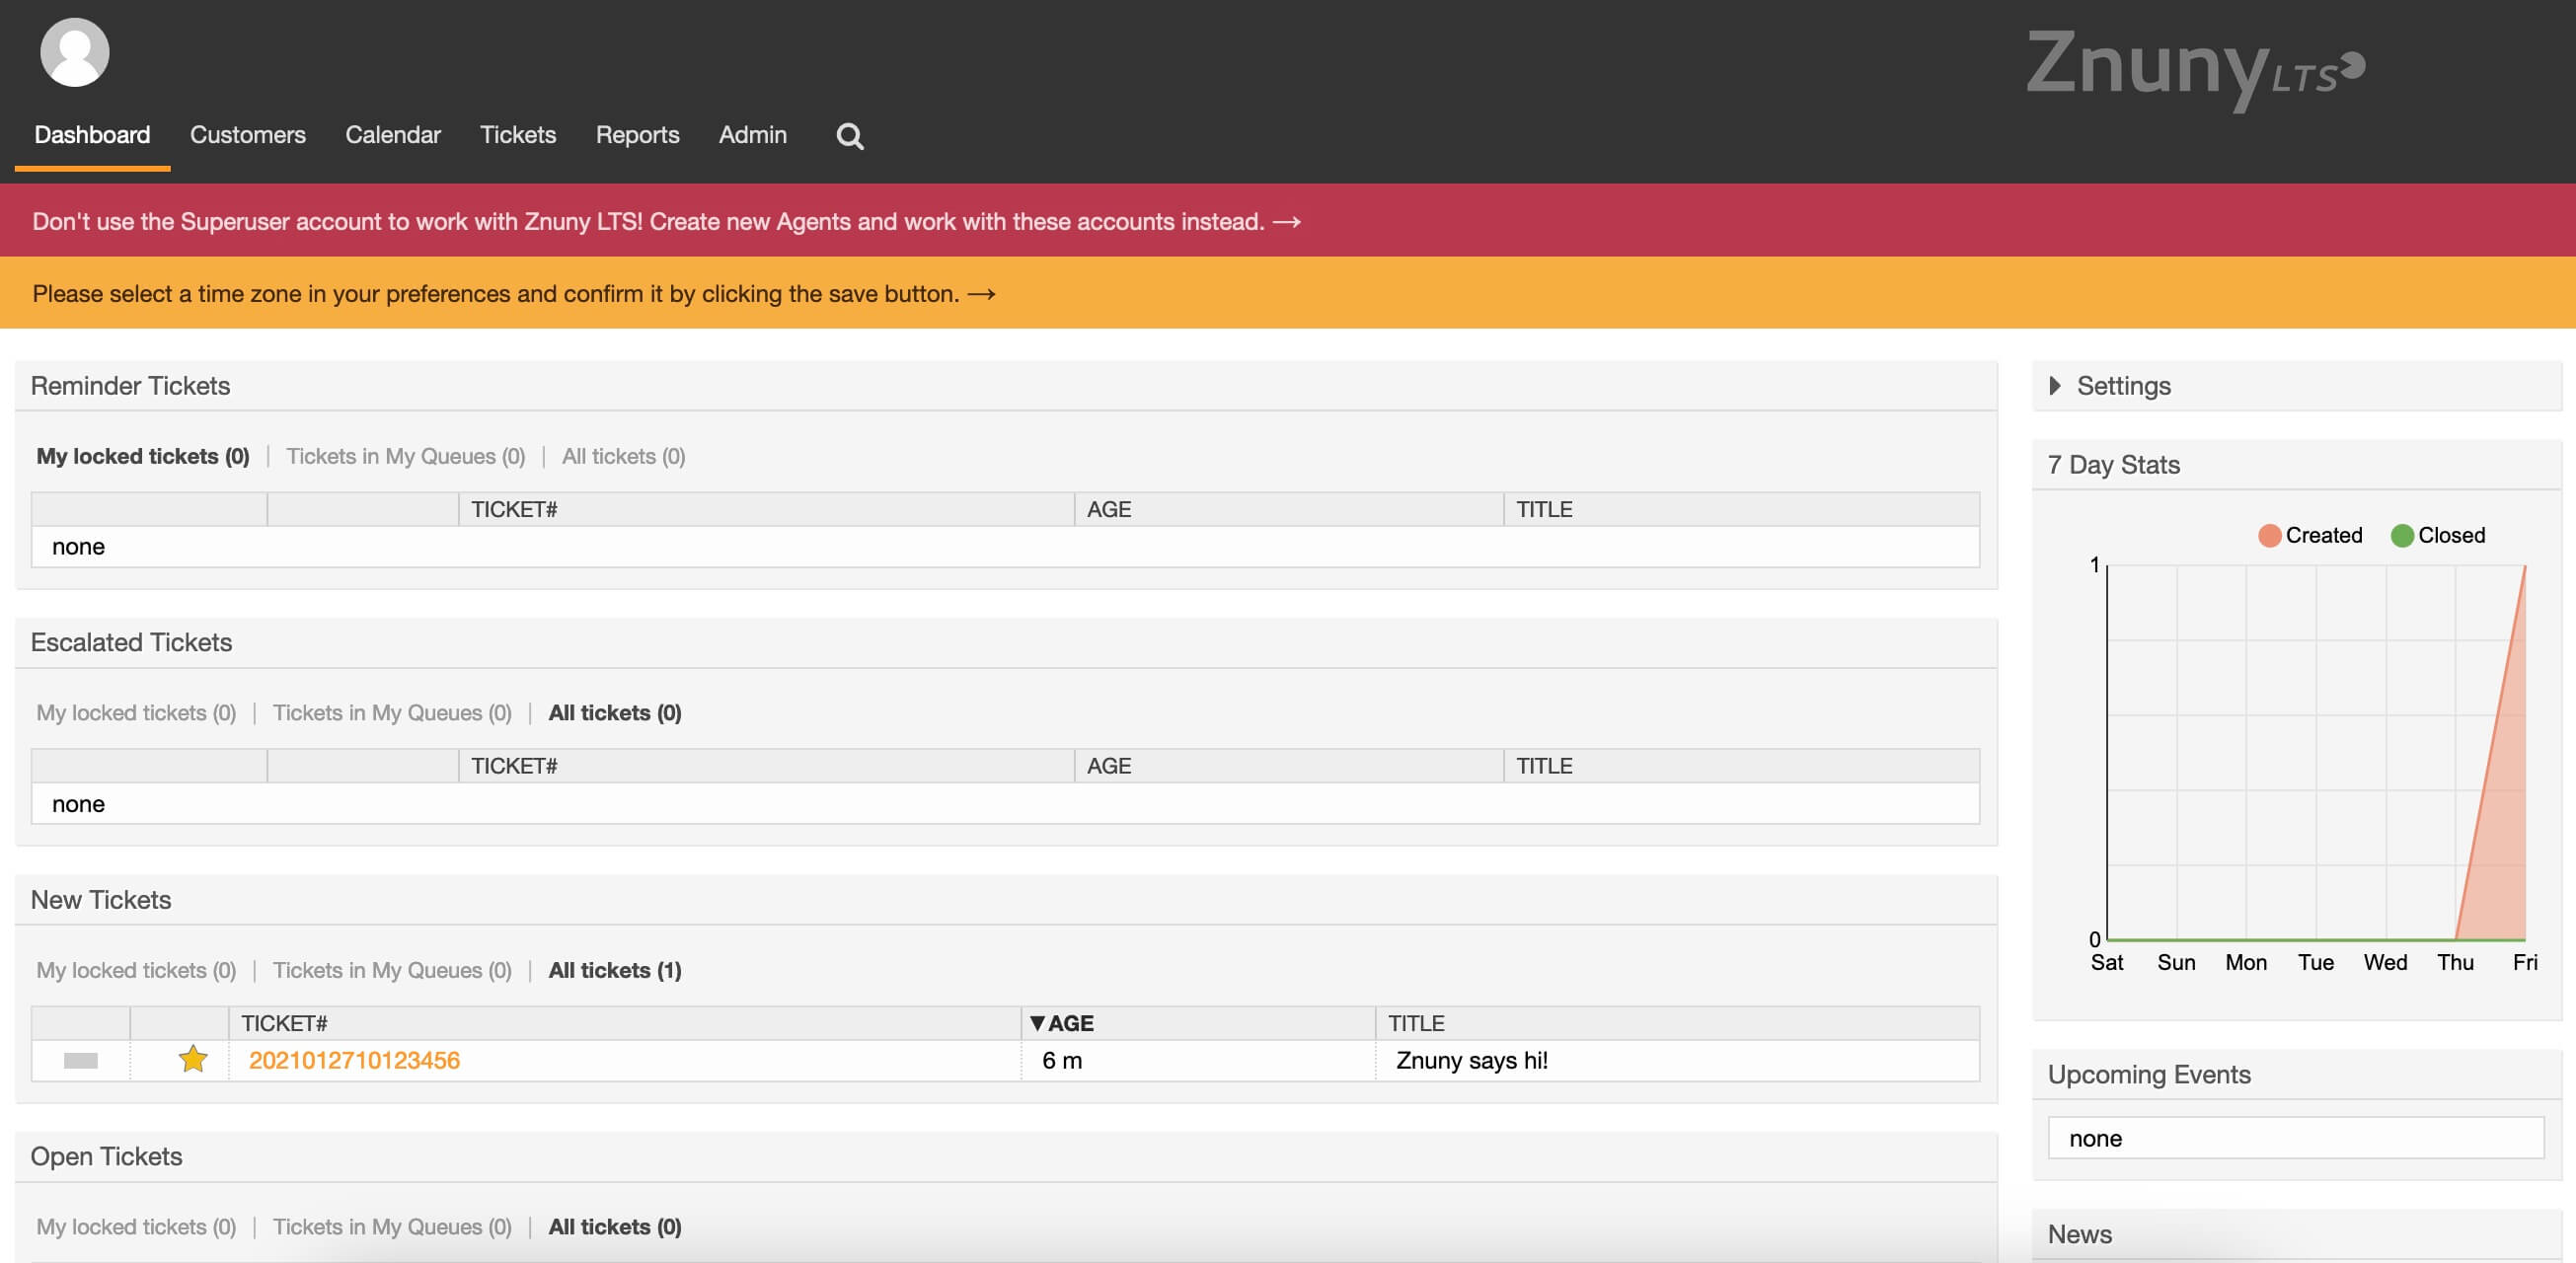Open the Admin menu
This screenshot has width=2576, height=1263.
753,135
